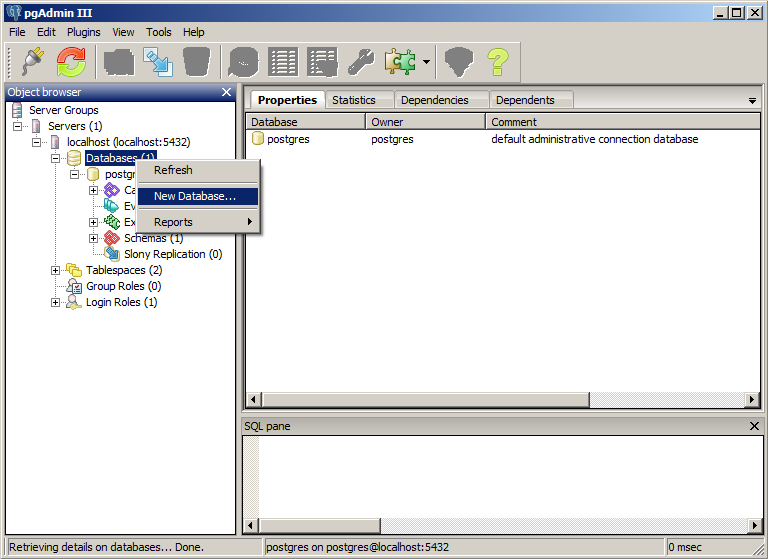Close the Object browser panel
Screen dimensions: 768x559
226,92
